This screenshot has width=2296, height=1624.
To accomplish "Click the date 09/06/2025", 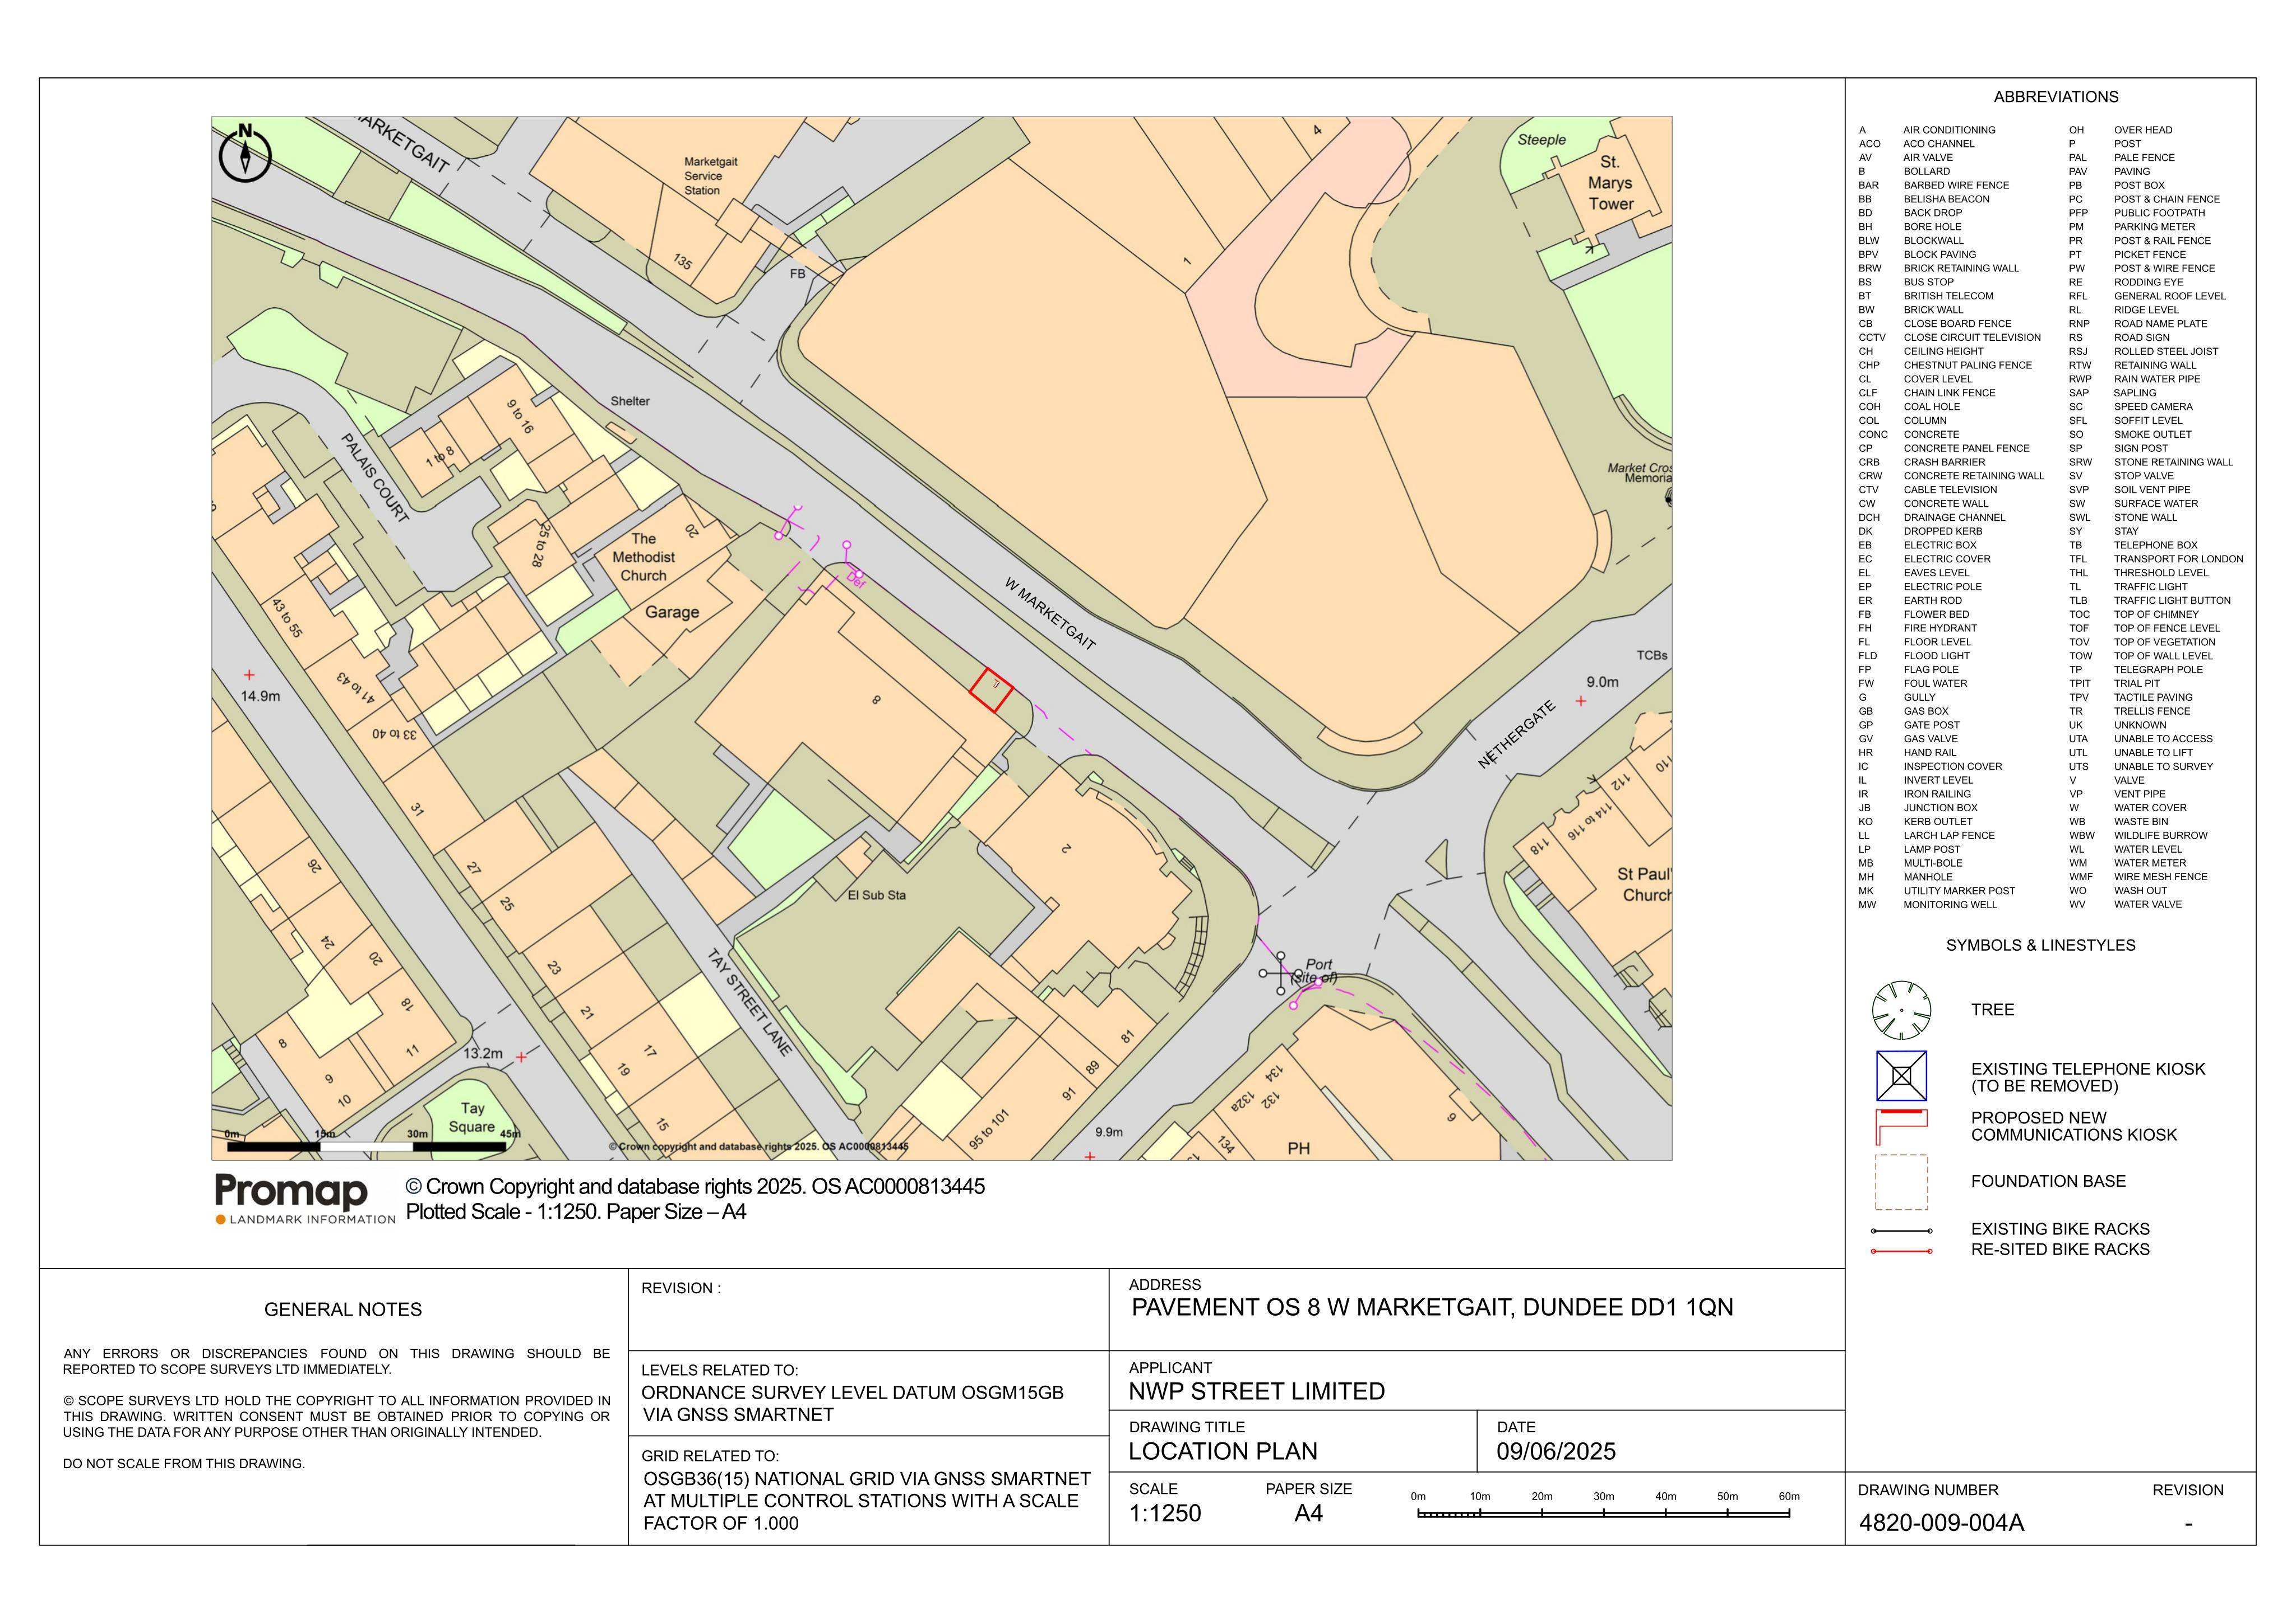I will tap(1556, 1451).
